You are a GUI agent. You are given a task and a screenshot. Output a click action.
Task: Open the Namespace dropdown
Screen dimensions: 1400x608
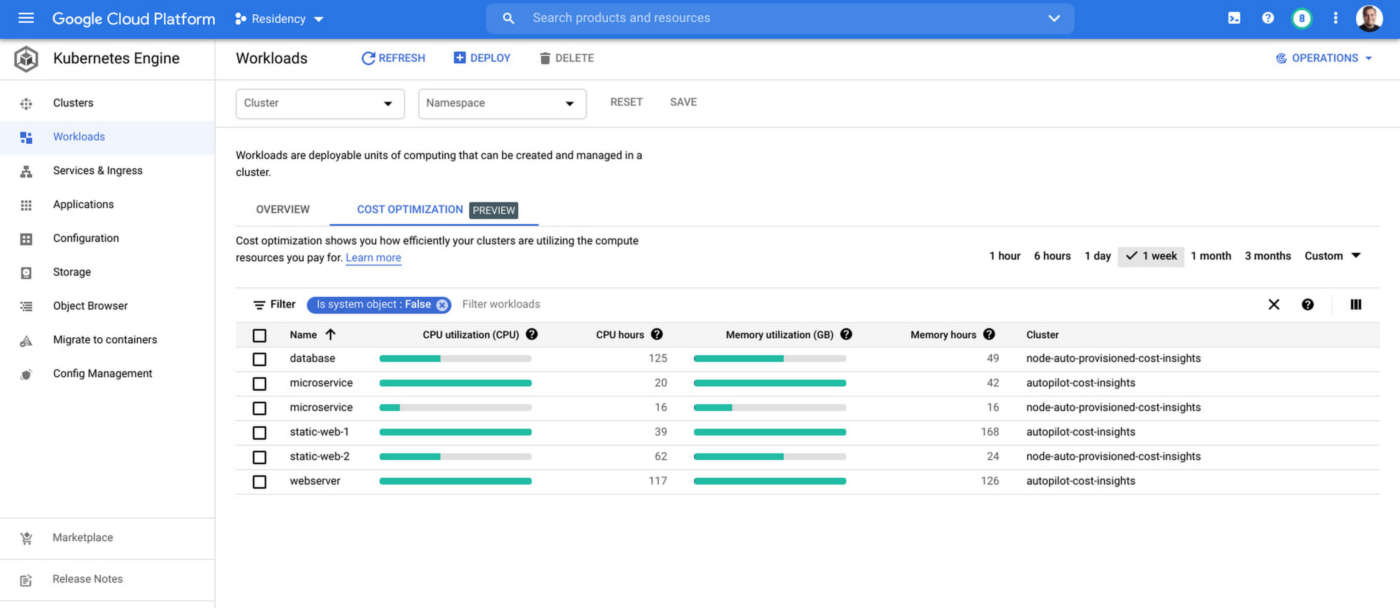502,104
